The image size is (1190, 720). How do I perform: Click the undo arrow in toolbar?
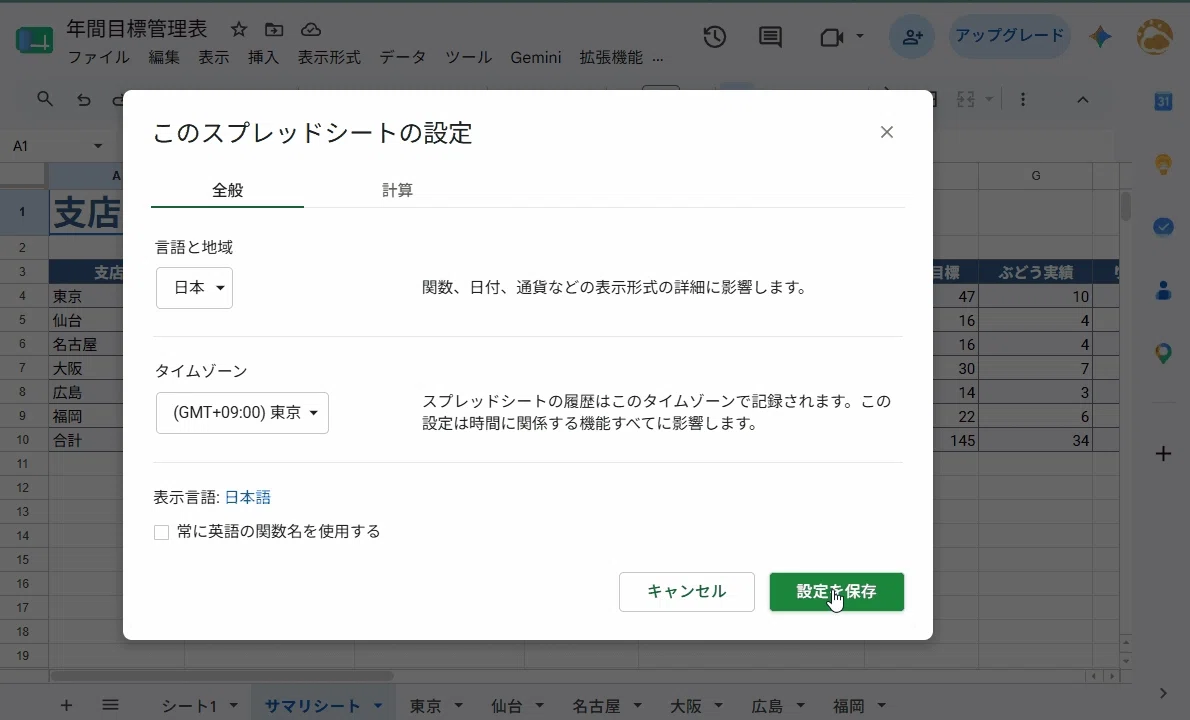click(x=83, y=99)
